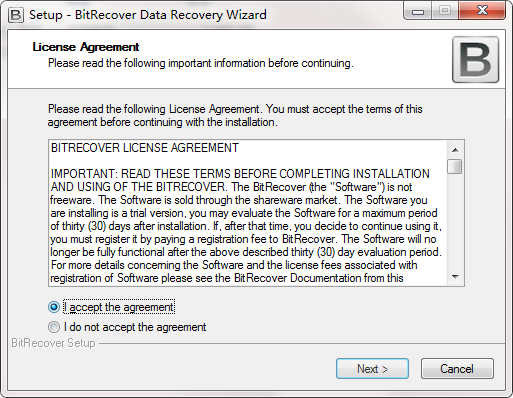Click the "BITRECOVER LICENSE AGREEMENT" title line

145,148
